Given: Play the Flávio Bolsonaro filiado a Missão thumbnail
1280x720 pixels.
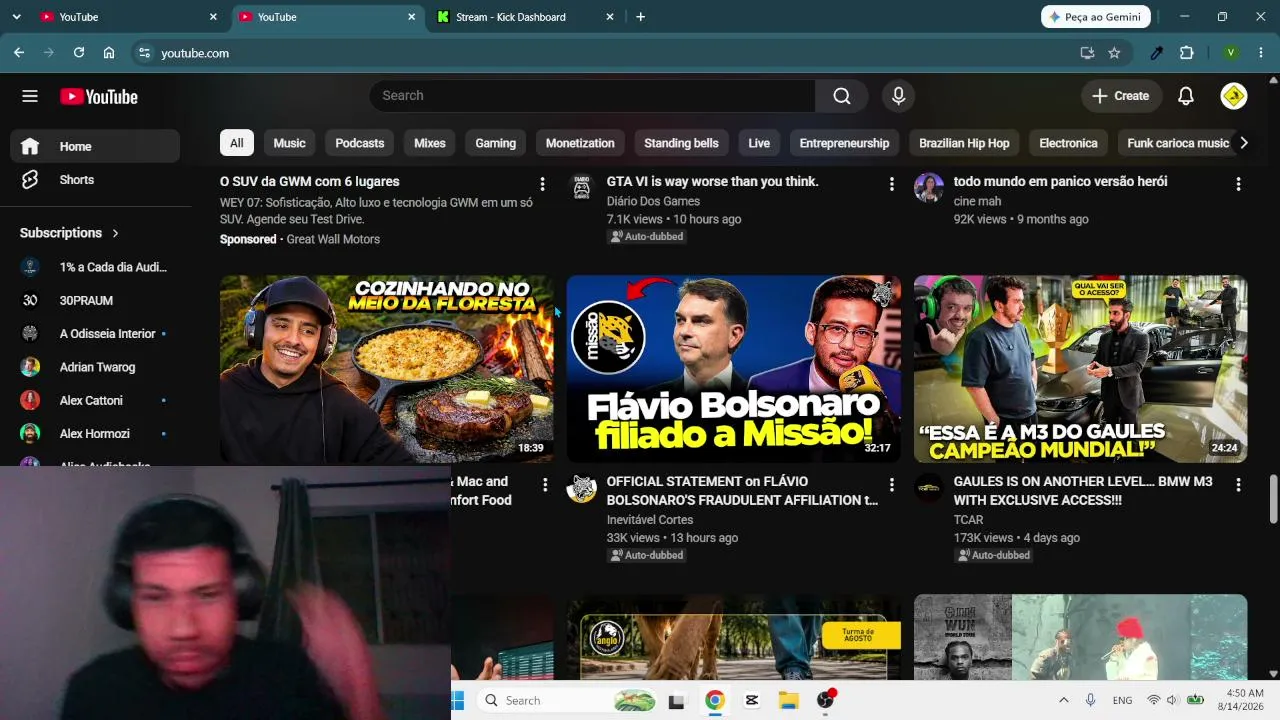Looking at the screenshot, I should click(733, 369).
